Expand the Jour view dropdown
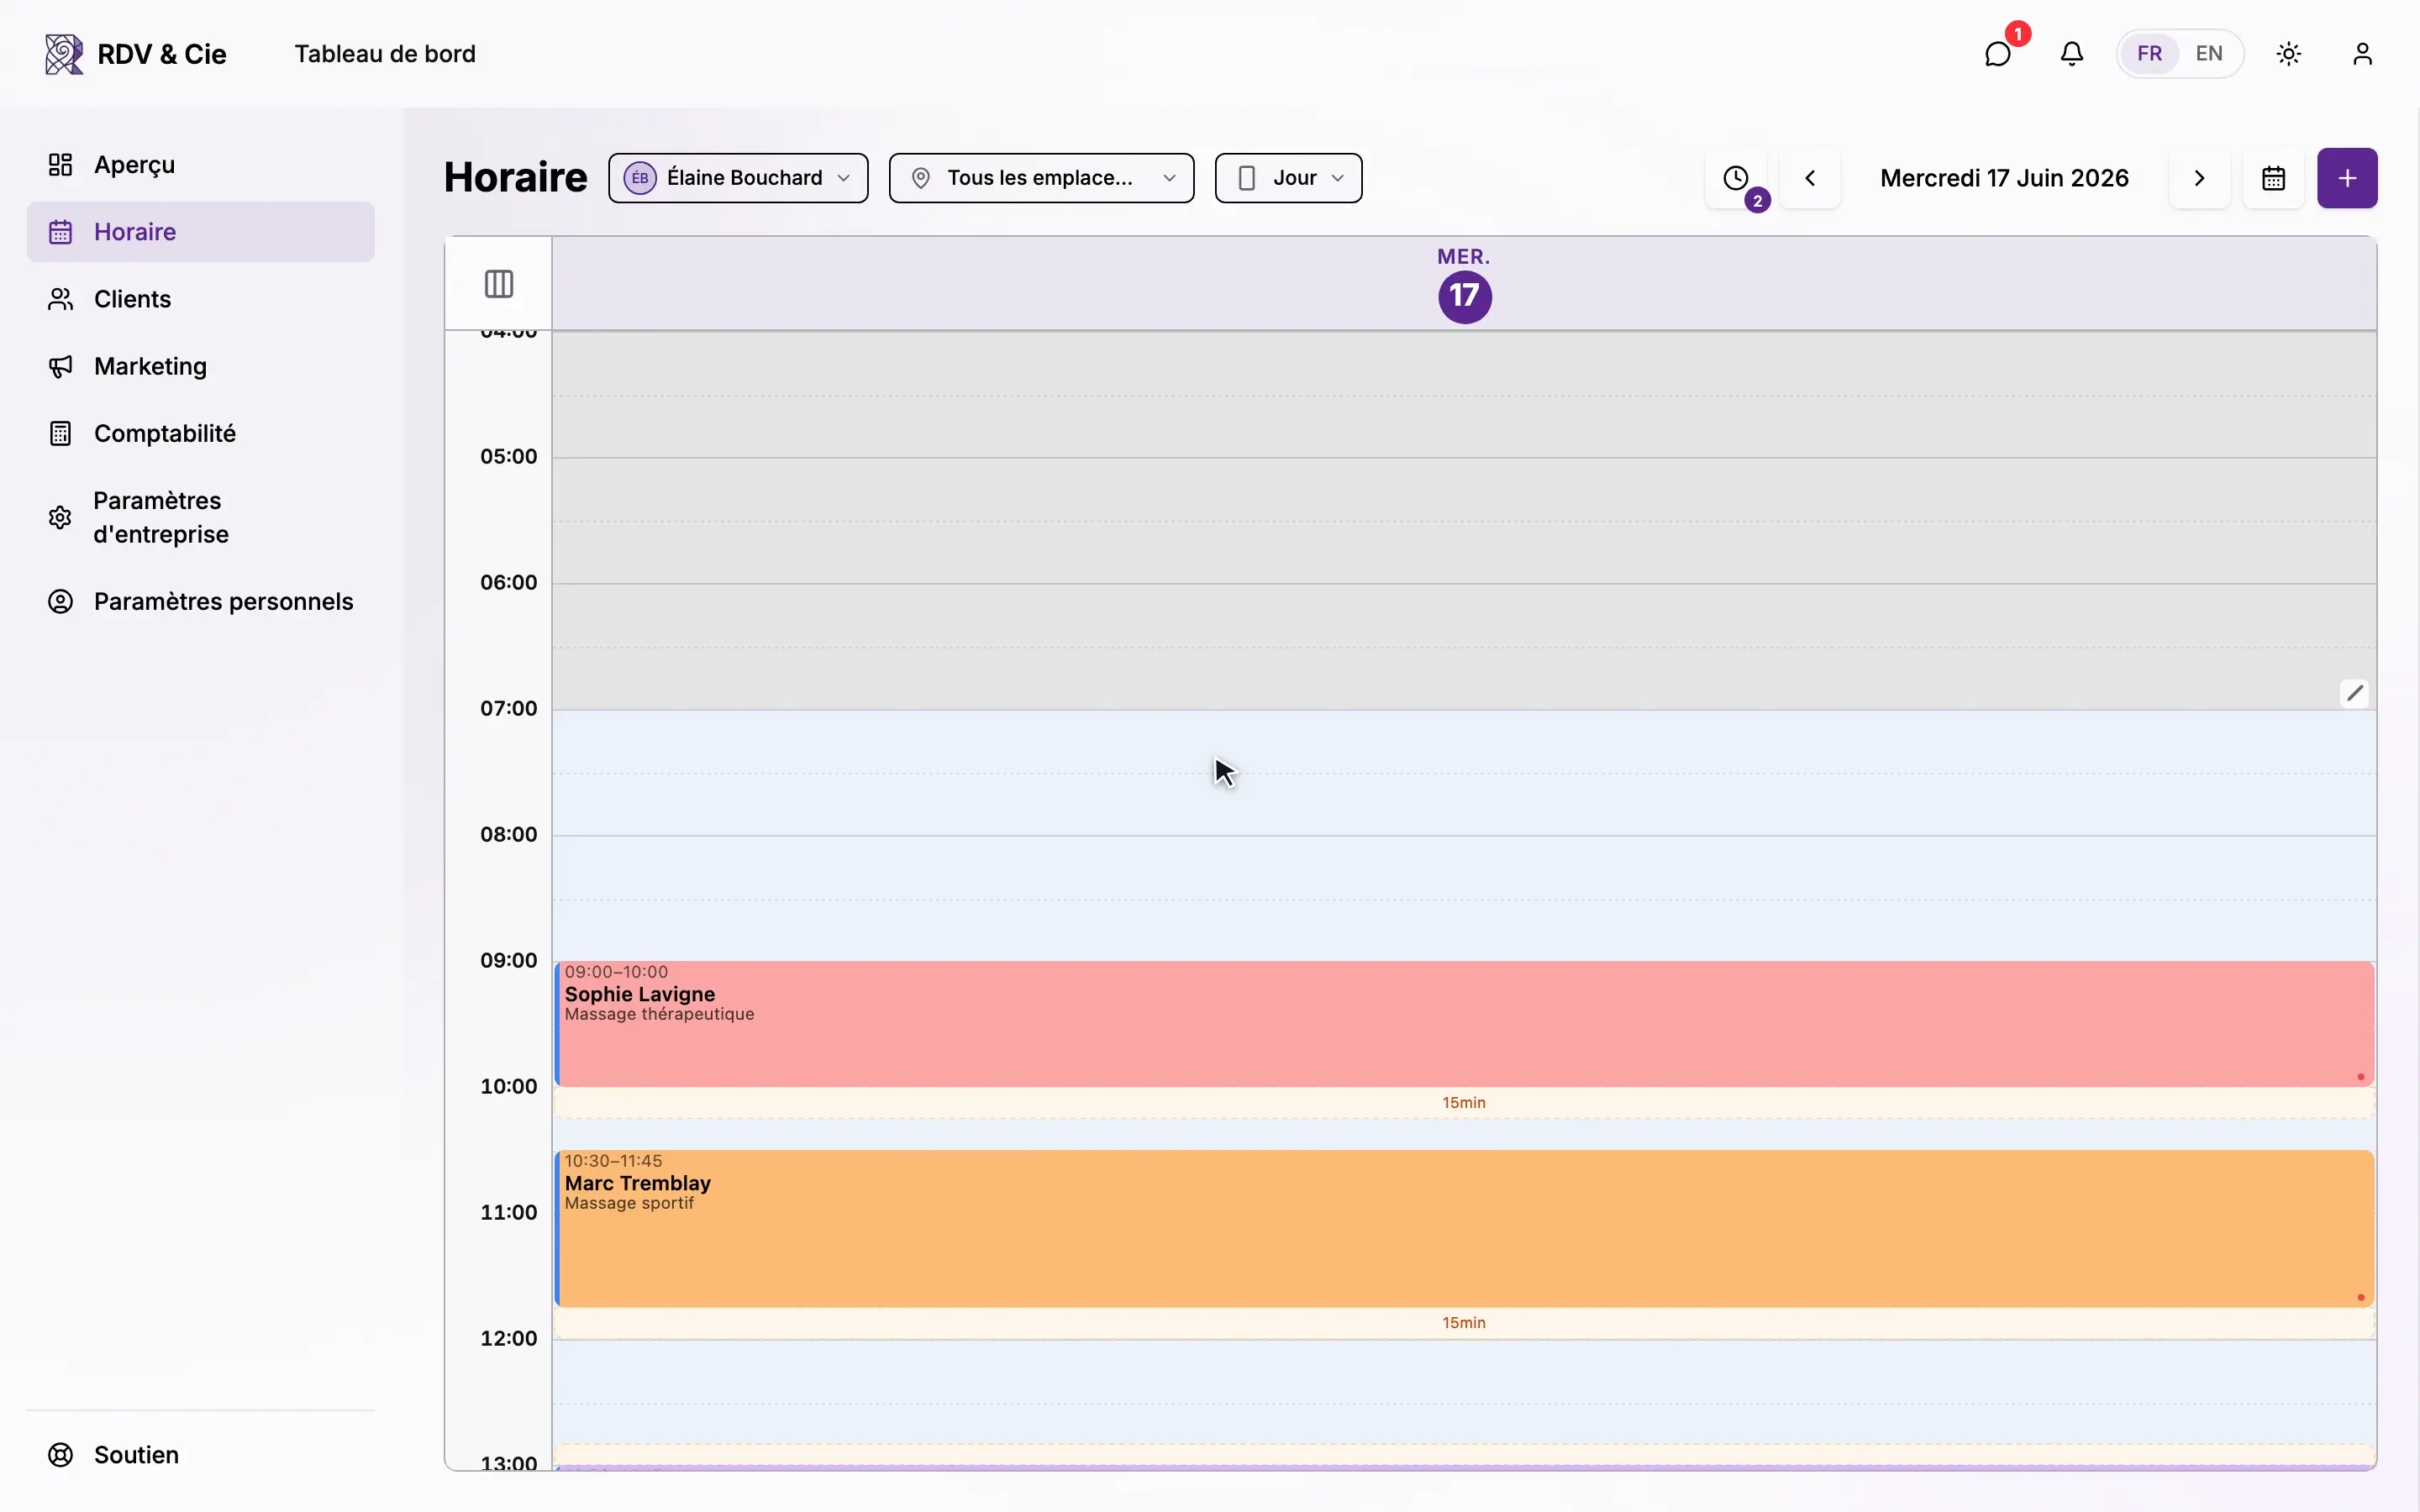 click(1288, 178)
